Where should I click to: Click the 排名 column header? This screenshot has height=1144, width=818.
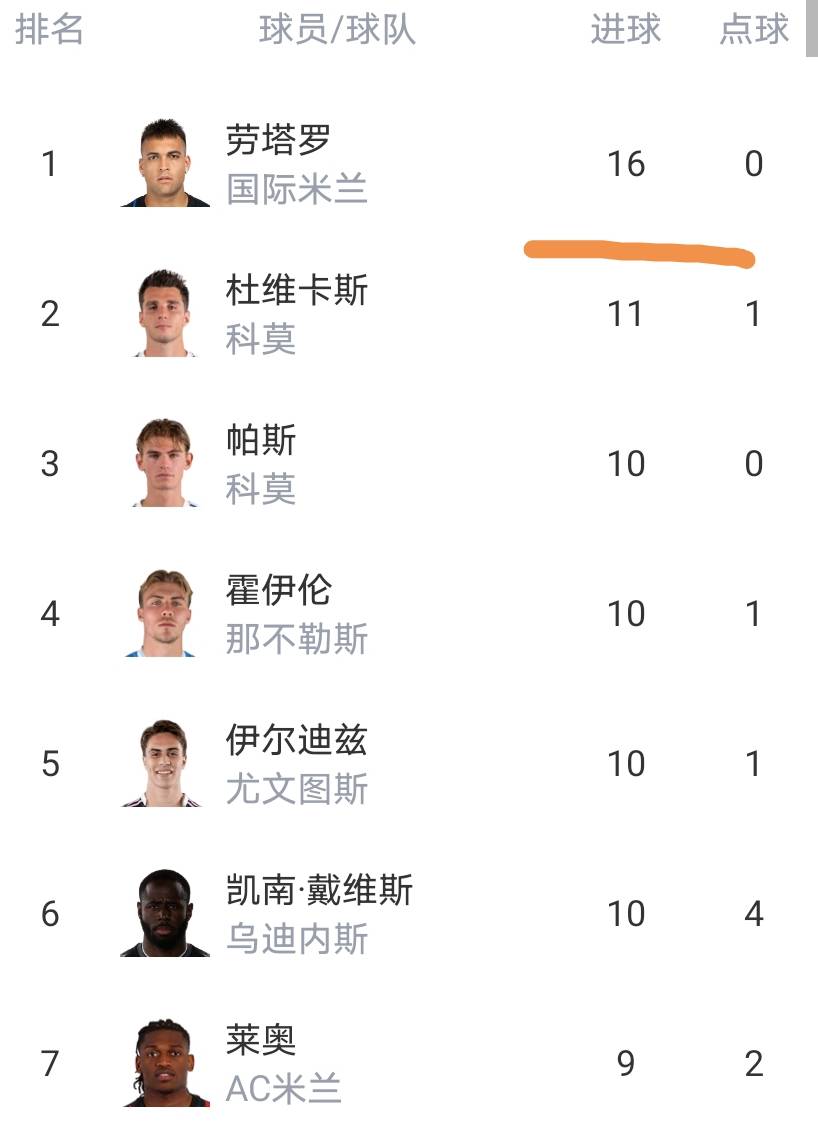[x=49, y=30]
